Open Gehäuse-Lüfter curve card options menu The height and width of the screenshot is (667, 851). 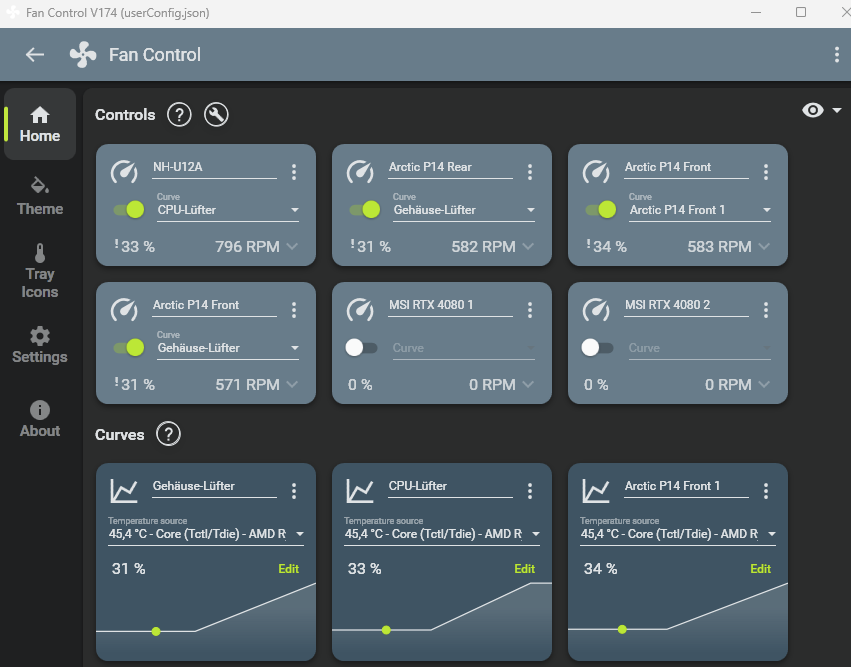pyautogui.click(x=294, y=491)
